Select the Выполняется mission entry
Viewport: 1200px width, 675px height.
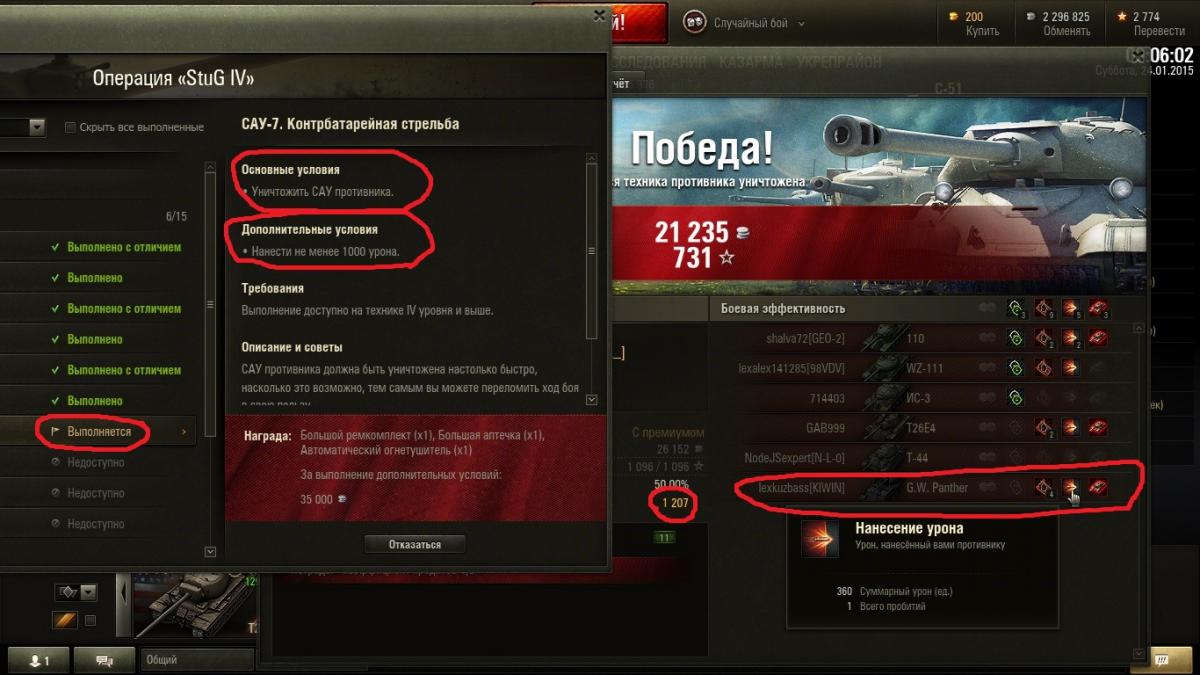pyautogui.click(x=98, y=432)
